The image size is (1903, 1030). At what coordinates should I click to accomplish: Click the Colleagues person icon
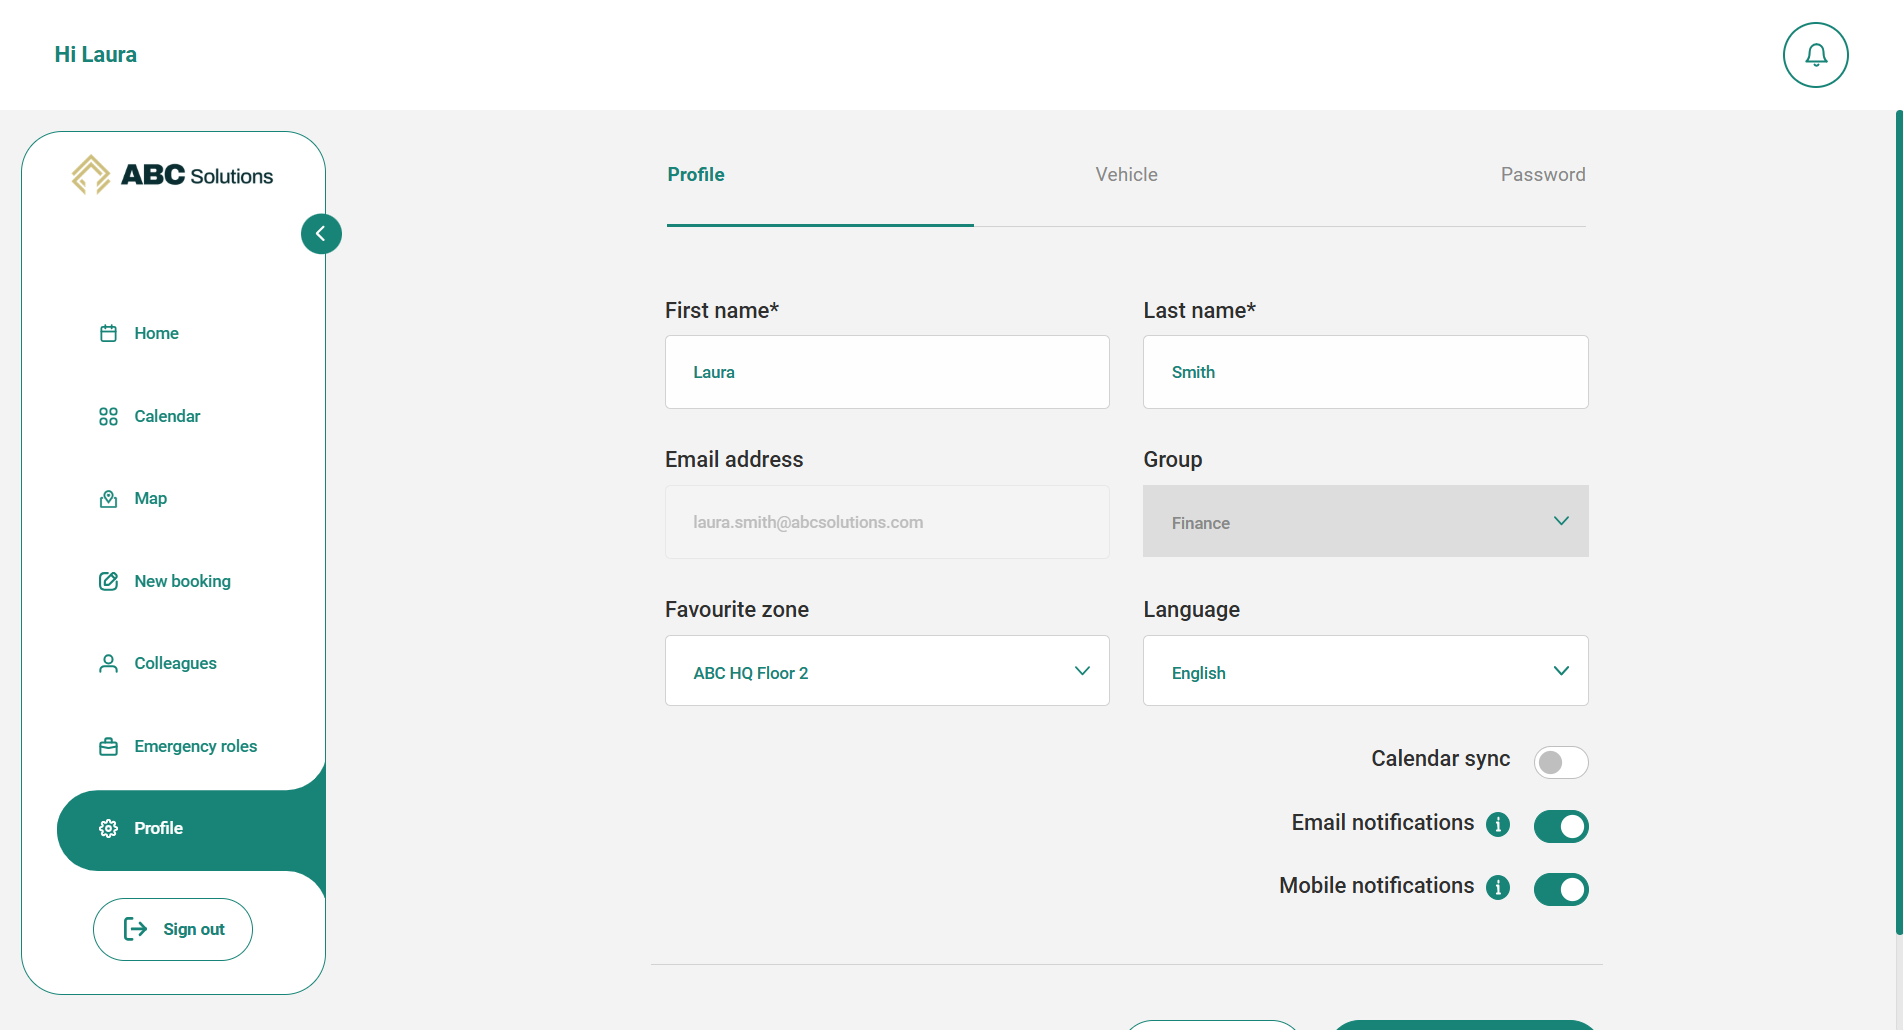pyautogui.click(x=109, y=664)
